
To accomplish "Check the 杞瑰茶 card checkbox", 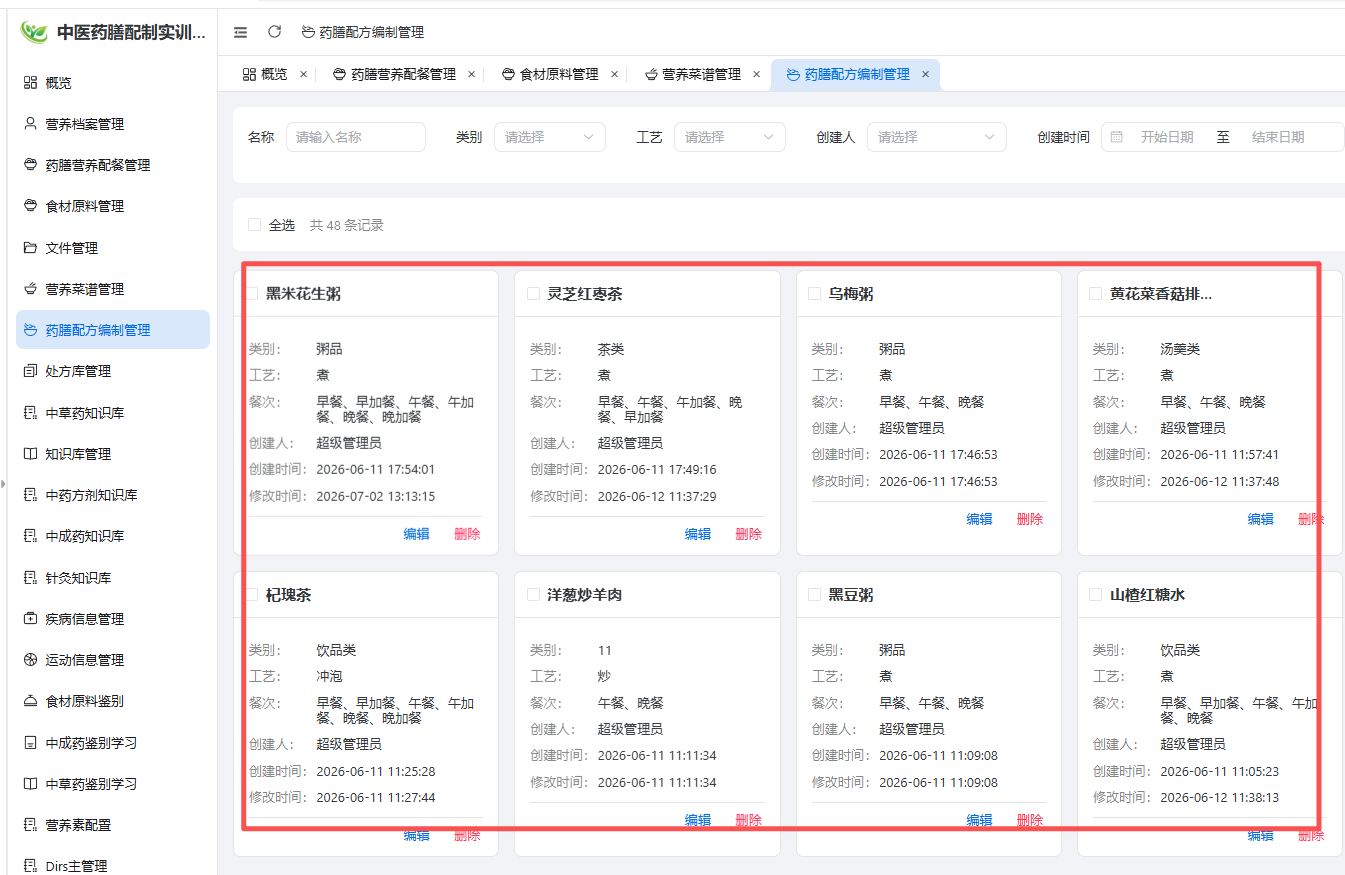I will [x=253, y=594].
